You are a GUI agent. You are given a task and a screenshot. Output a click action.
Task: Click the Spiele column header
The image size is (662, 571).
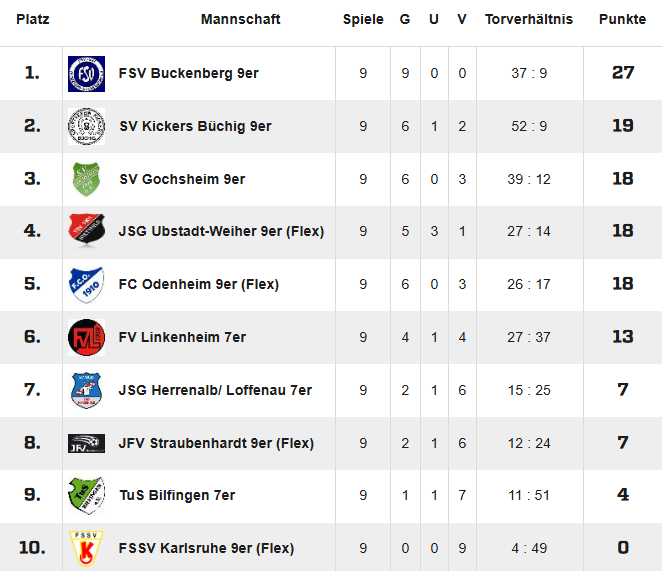[363, 20]
